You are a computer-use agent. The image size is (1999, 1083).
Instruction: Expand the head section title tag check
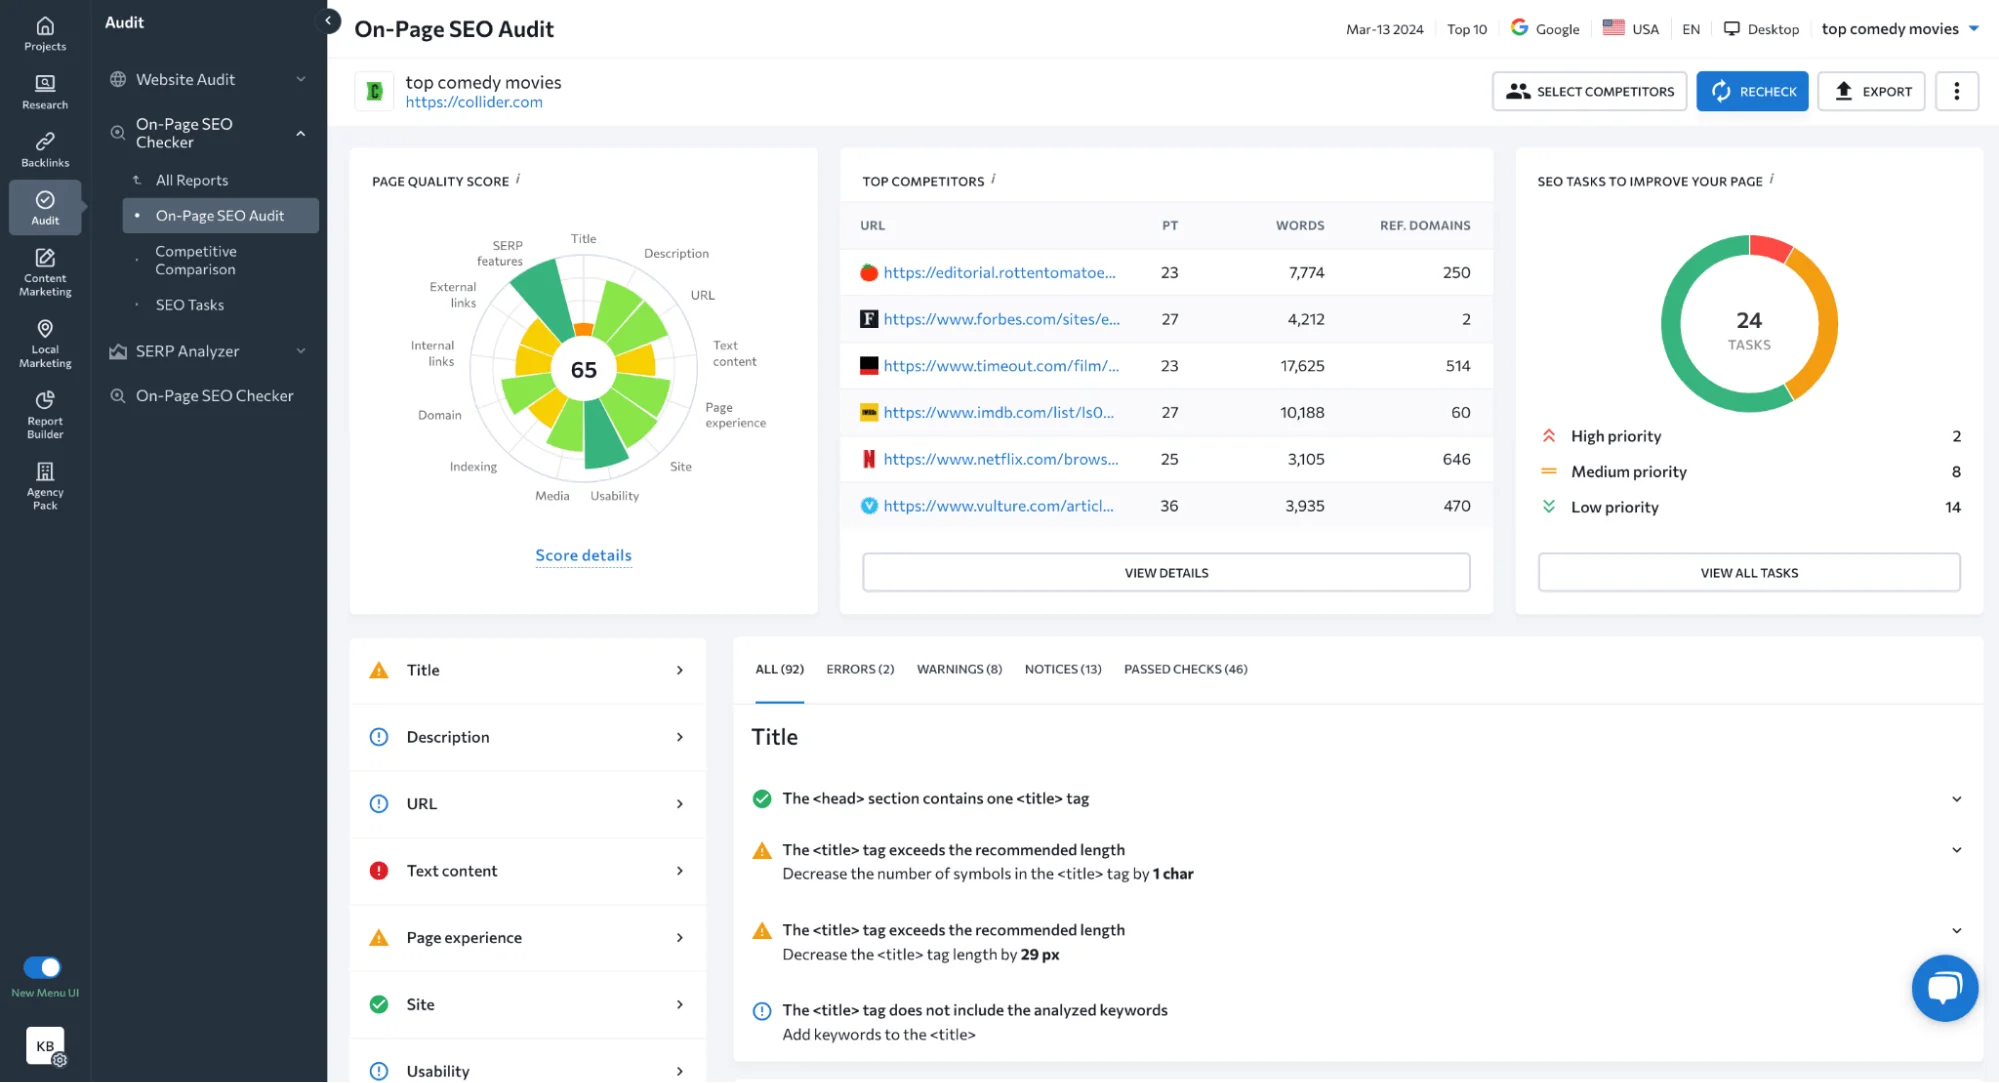(x=1956, y=799)
